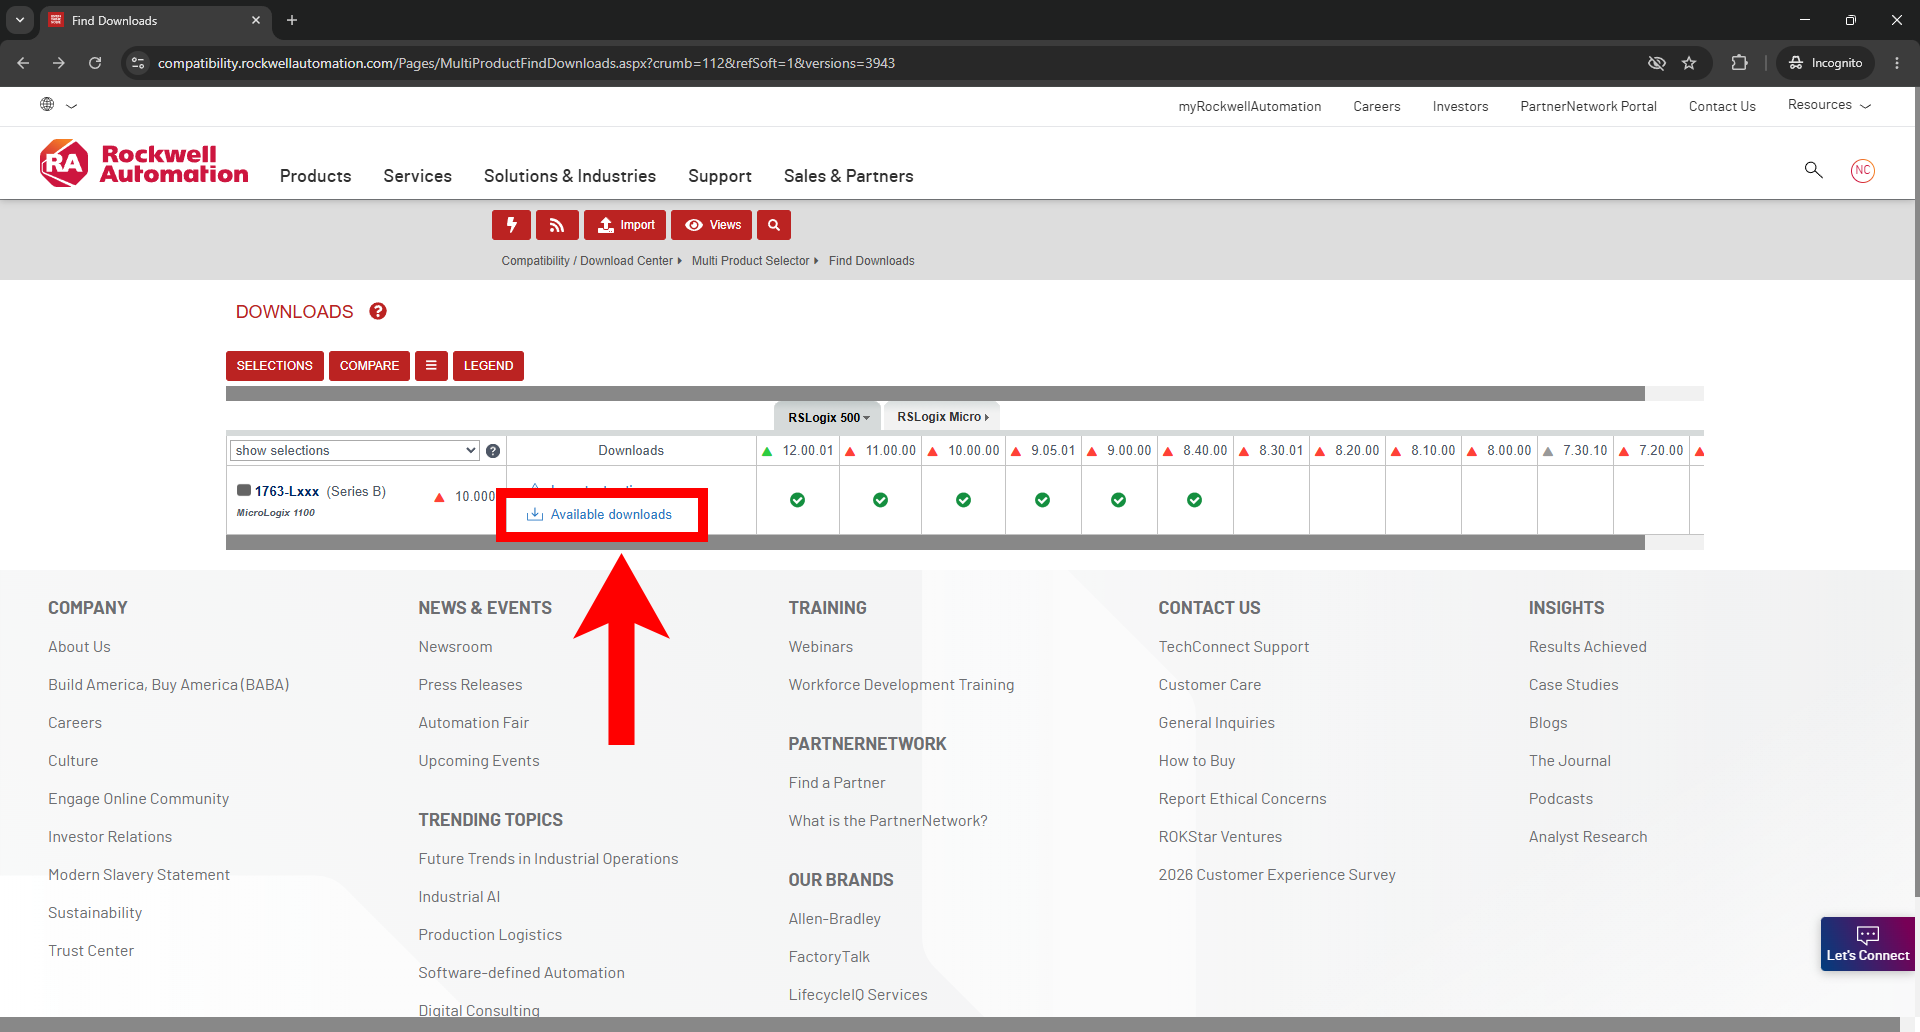Open the Solutions & Industries menu
1920x1032 pixels.
(570, 176)
